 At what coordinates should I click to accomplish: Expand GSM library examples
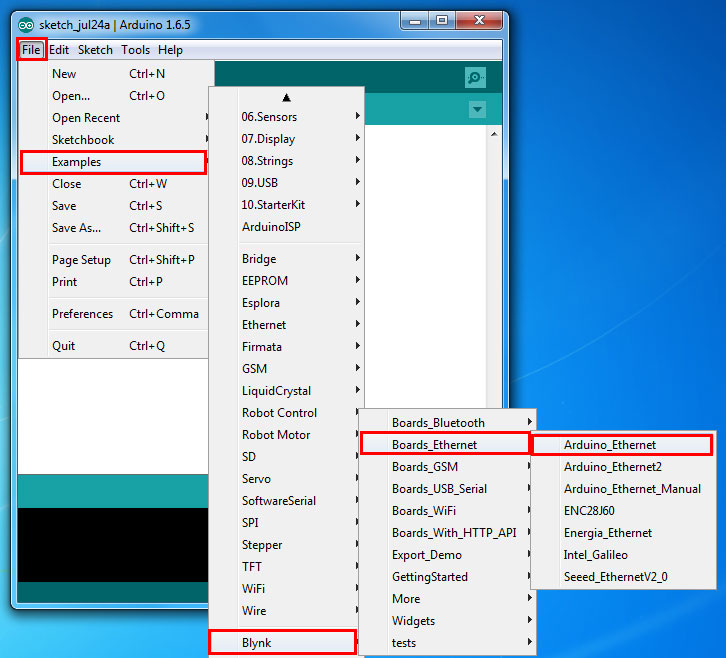[x=286, y=369]
